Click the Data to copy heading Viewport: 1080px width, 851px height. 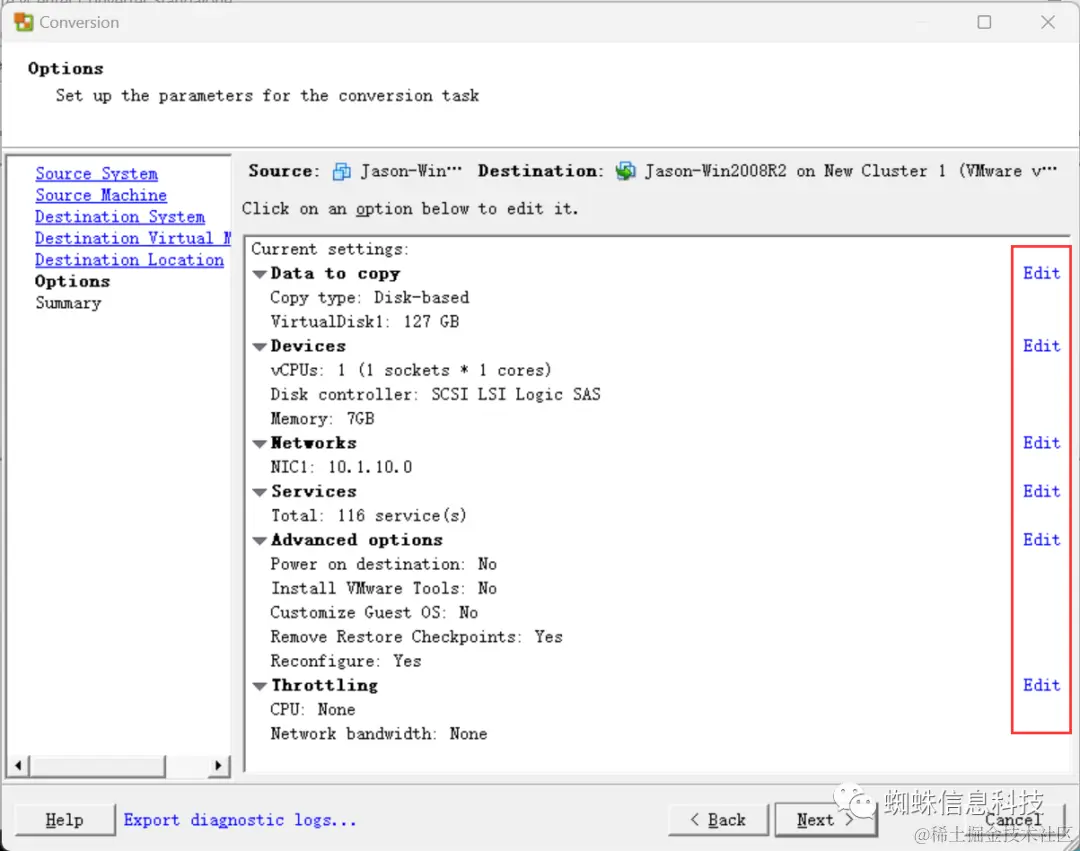tap(335, 273)
